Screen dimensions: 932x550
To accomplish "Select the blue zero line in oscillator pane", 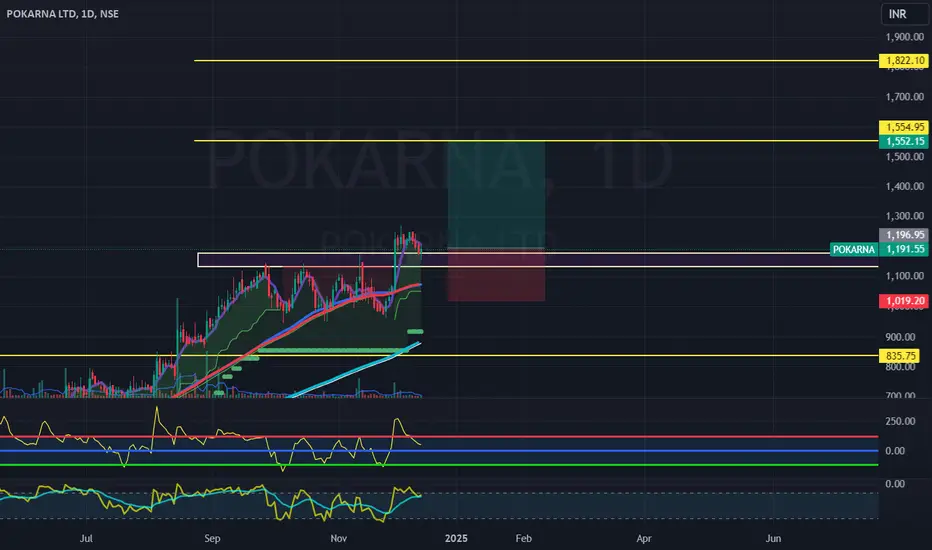I will [x=439, y=451].
